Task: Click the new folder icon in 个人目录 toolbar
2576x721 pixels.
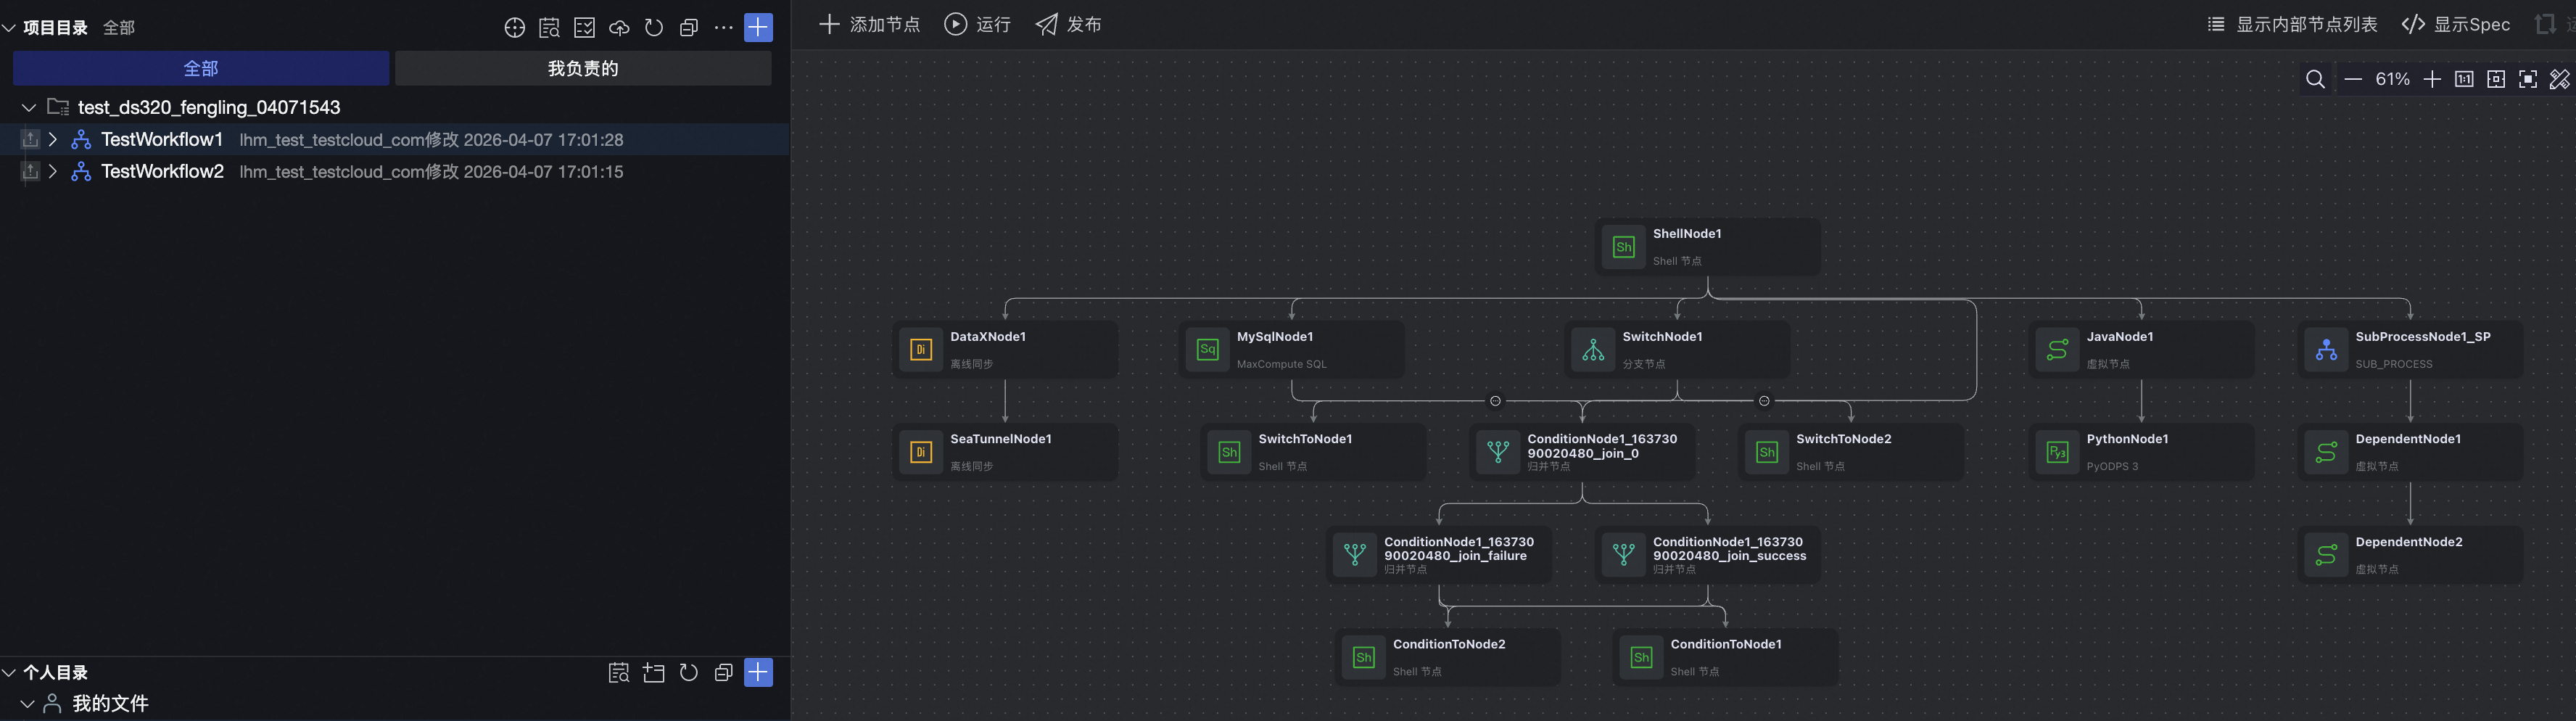Action: point(654,673)
